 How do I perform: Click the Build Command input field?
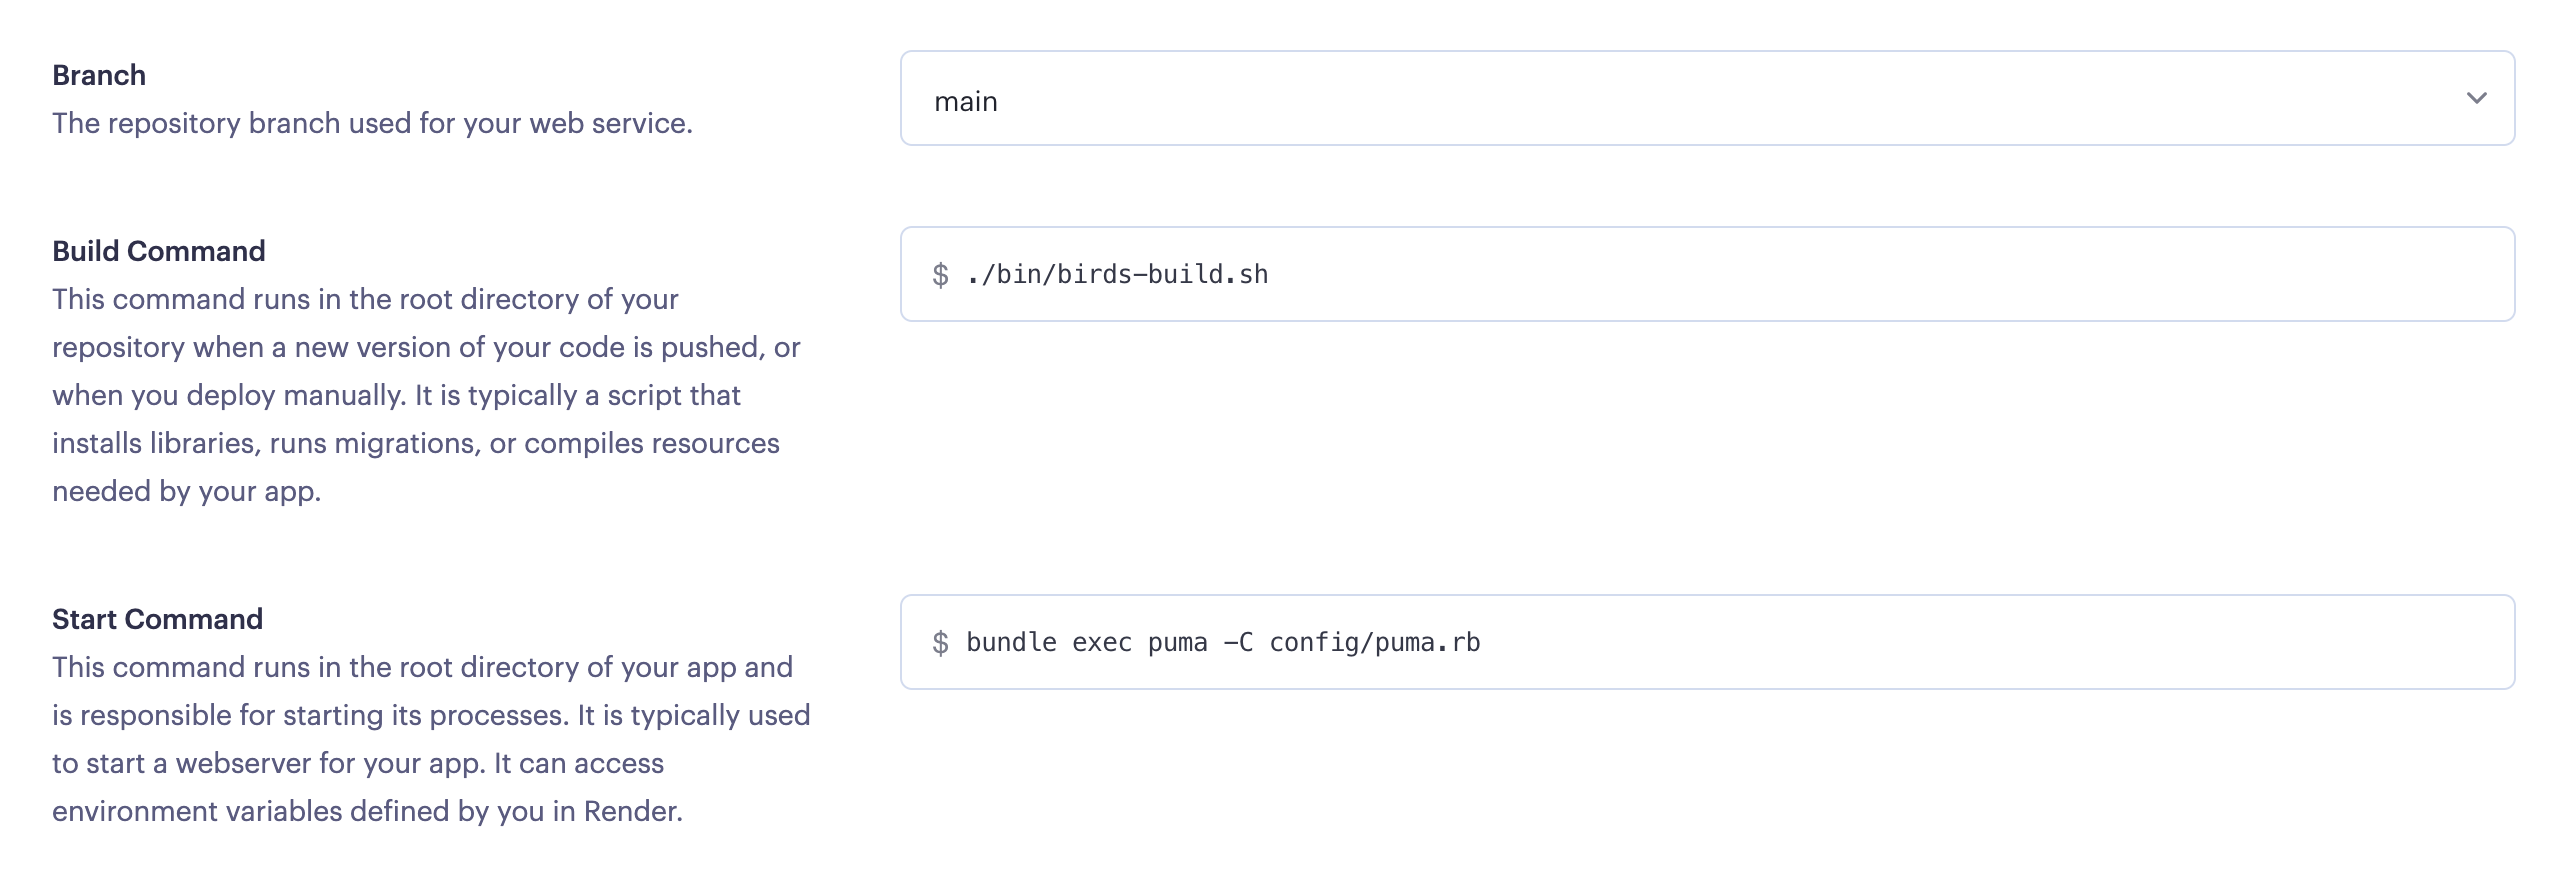tap(1700, 274)
